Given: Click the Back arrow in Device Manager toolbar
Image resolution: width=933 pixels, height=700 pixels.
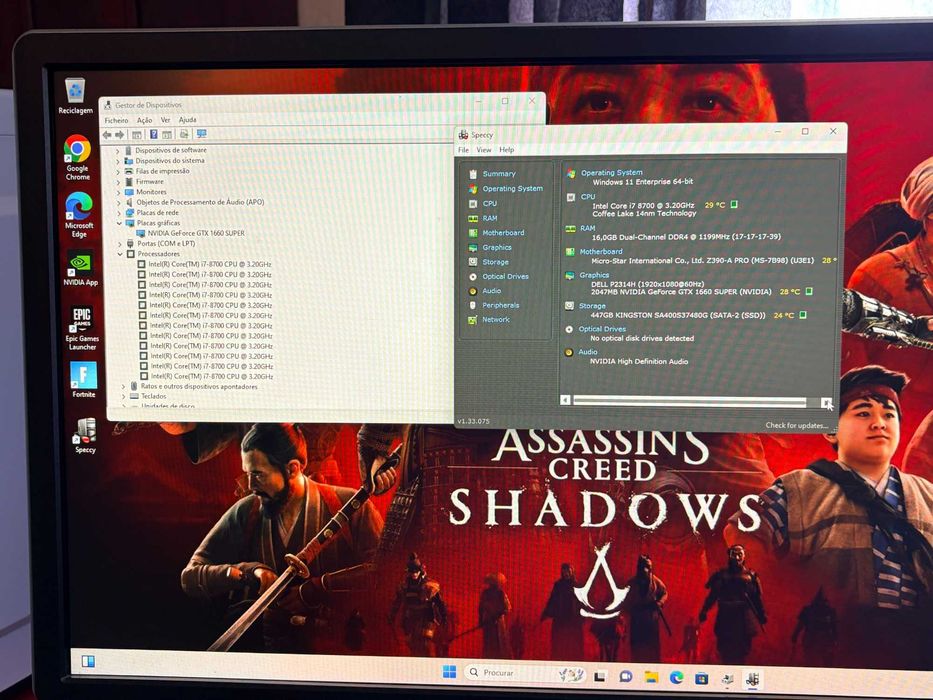Looking at the screenshot, I should click(107, 135).
